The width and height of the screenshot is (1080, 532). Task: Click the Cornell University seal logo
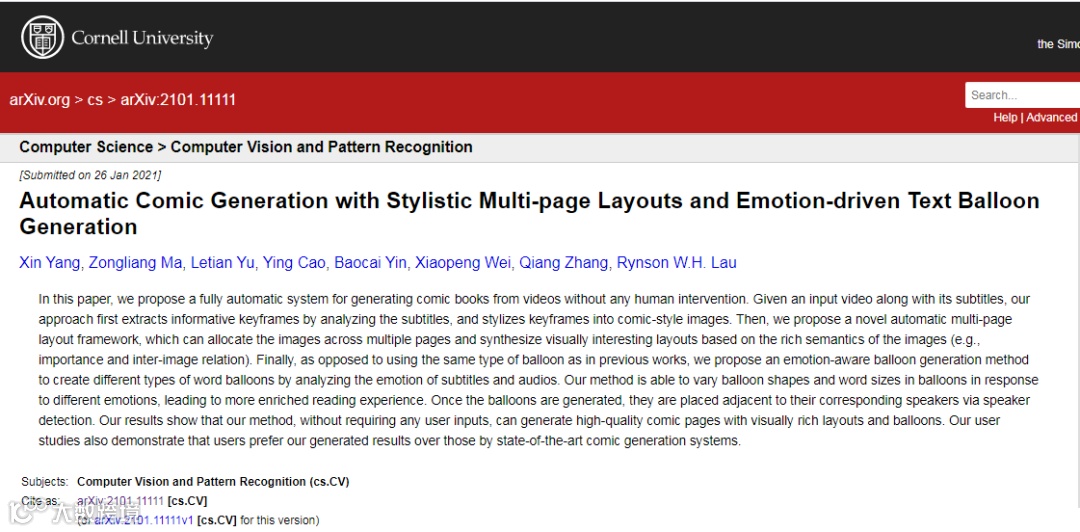pyautogui.click(x=43, y=37)
